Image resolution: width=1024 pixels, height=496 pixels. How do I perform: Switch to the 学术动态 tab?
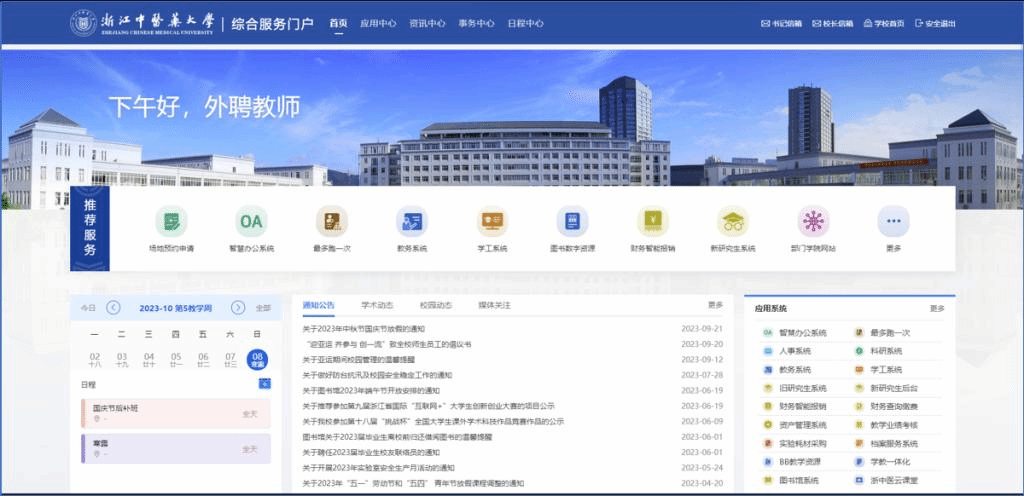tap(377, 305)
